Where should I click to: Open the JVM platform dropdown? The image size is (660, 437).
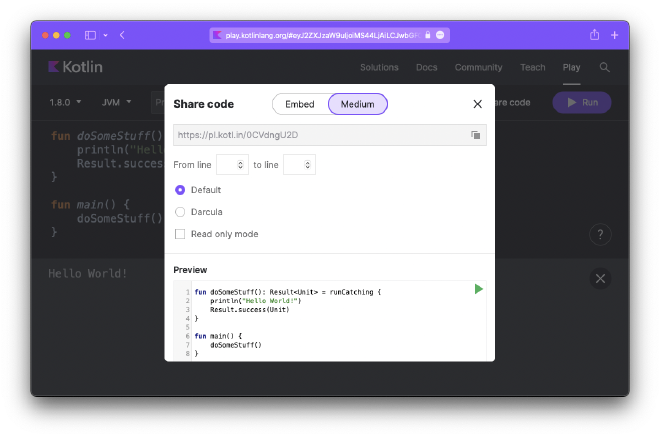116,102
